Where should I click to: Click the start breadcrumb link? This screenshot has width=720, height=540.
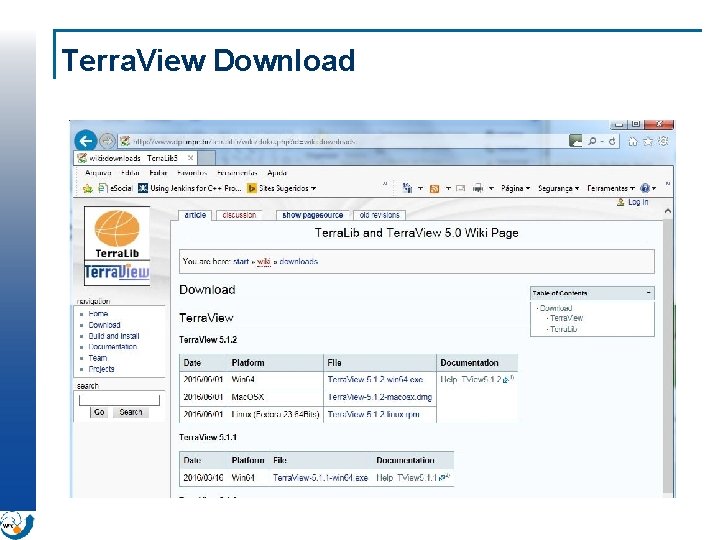click(x=241, y=262)
